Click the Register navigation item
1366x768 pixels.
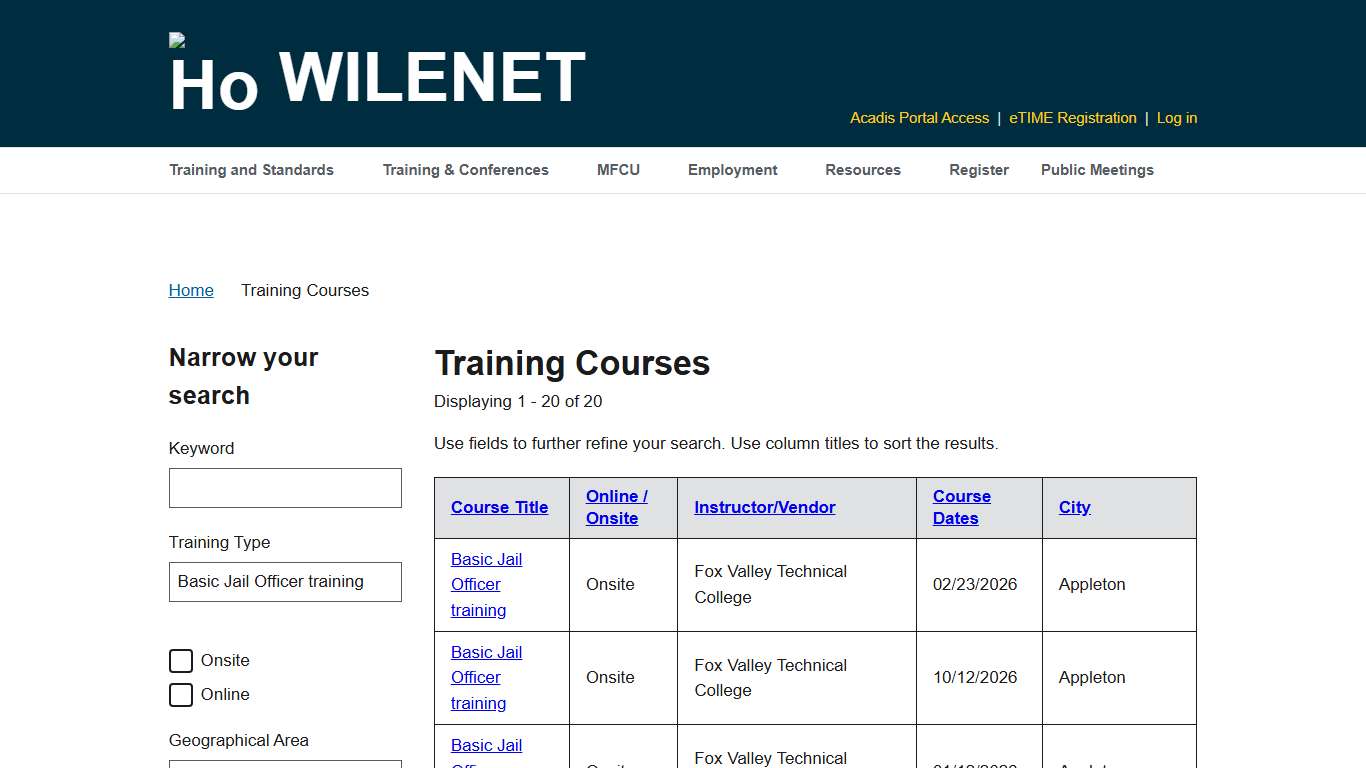[979, 170]
